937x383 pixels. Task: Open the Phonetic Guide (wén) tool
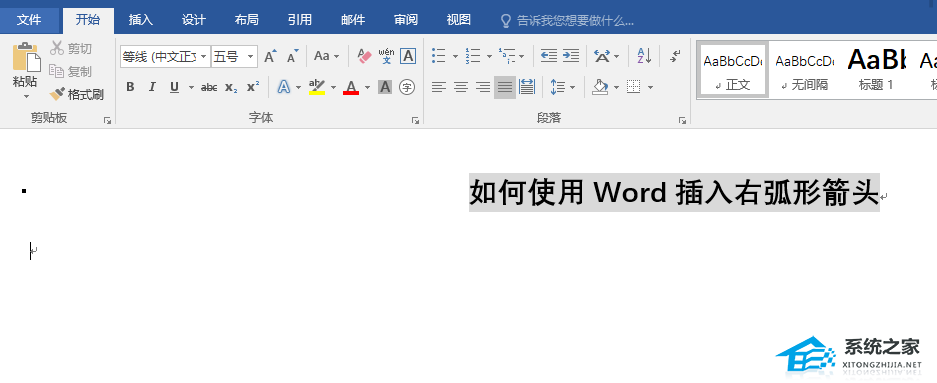(x=387, y=56)
